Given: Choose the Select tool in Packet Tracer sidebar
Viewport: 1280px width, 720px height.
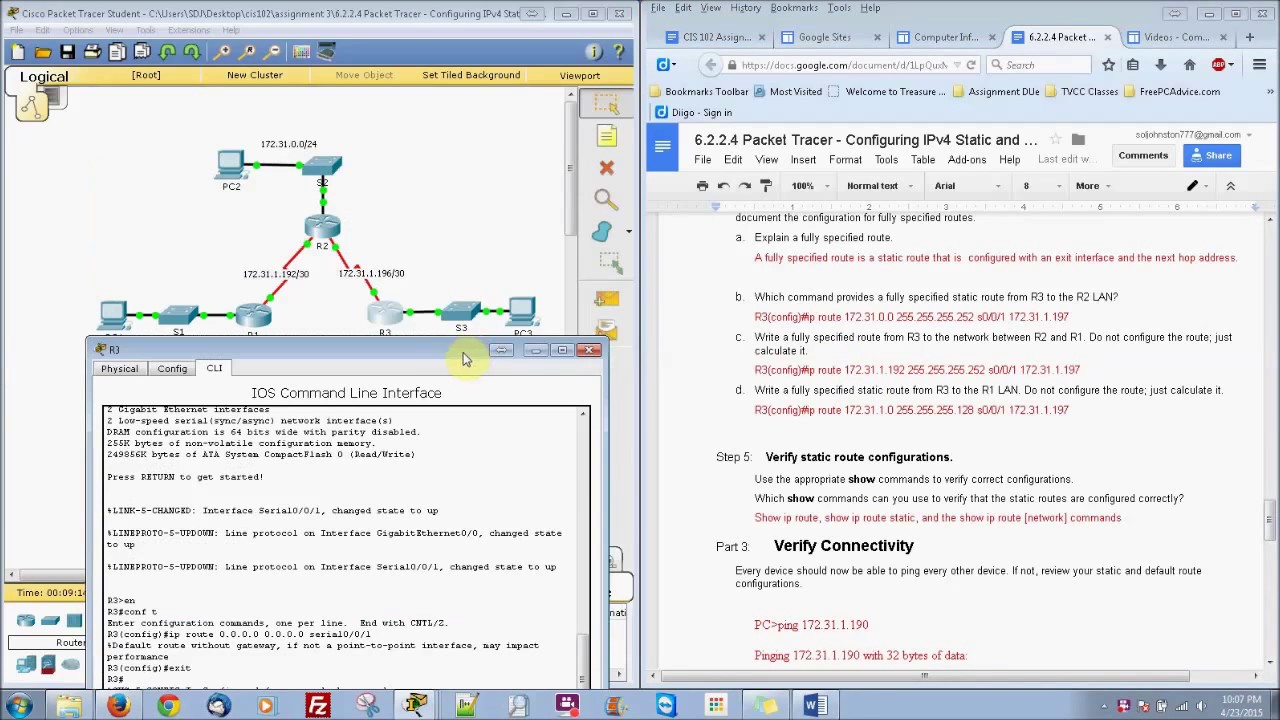Looking at the screenshot, I should click(x=606, y=104).
